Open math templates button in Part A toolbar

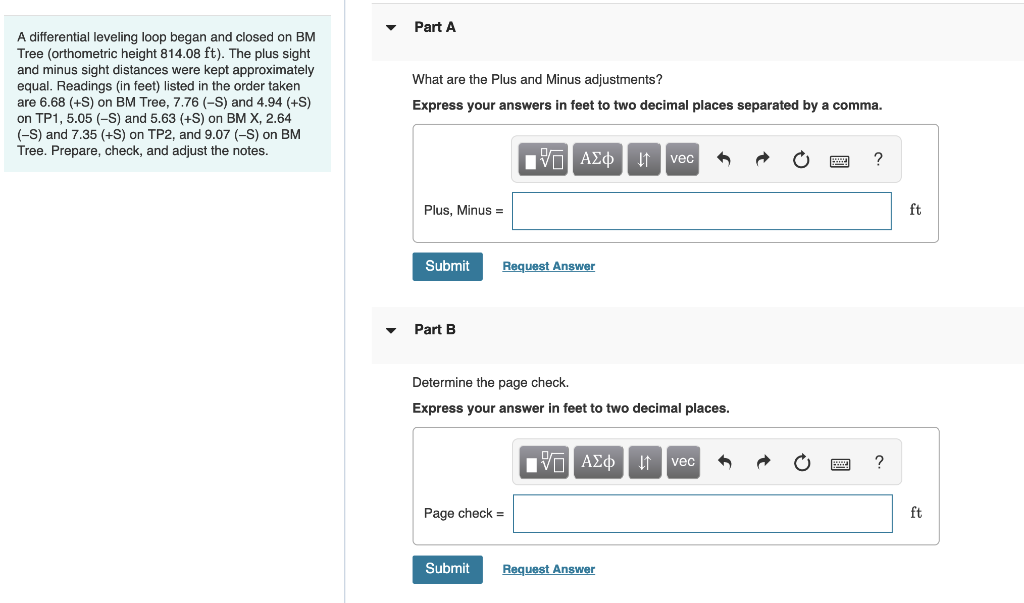[543, 159]
